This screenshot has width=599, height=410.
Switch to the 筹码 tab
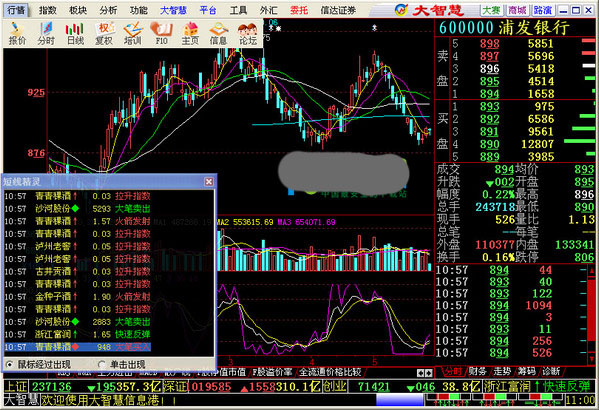point(526,371)
